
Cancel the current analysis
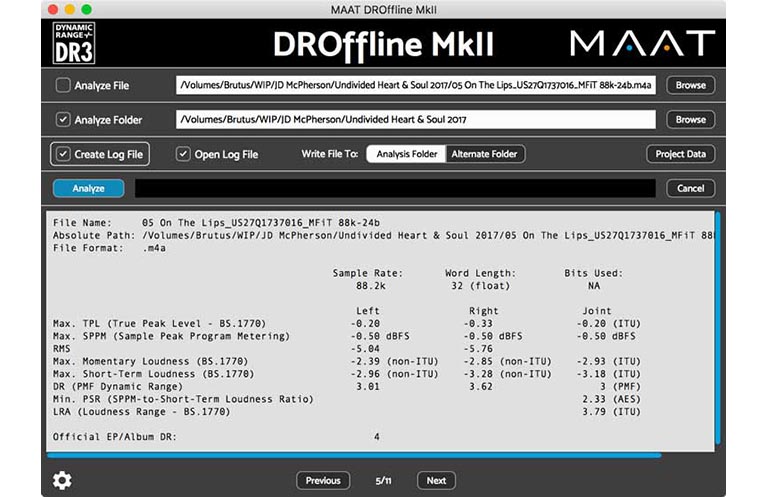pos(691,188)
